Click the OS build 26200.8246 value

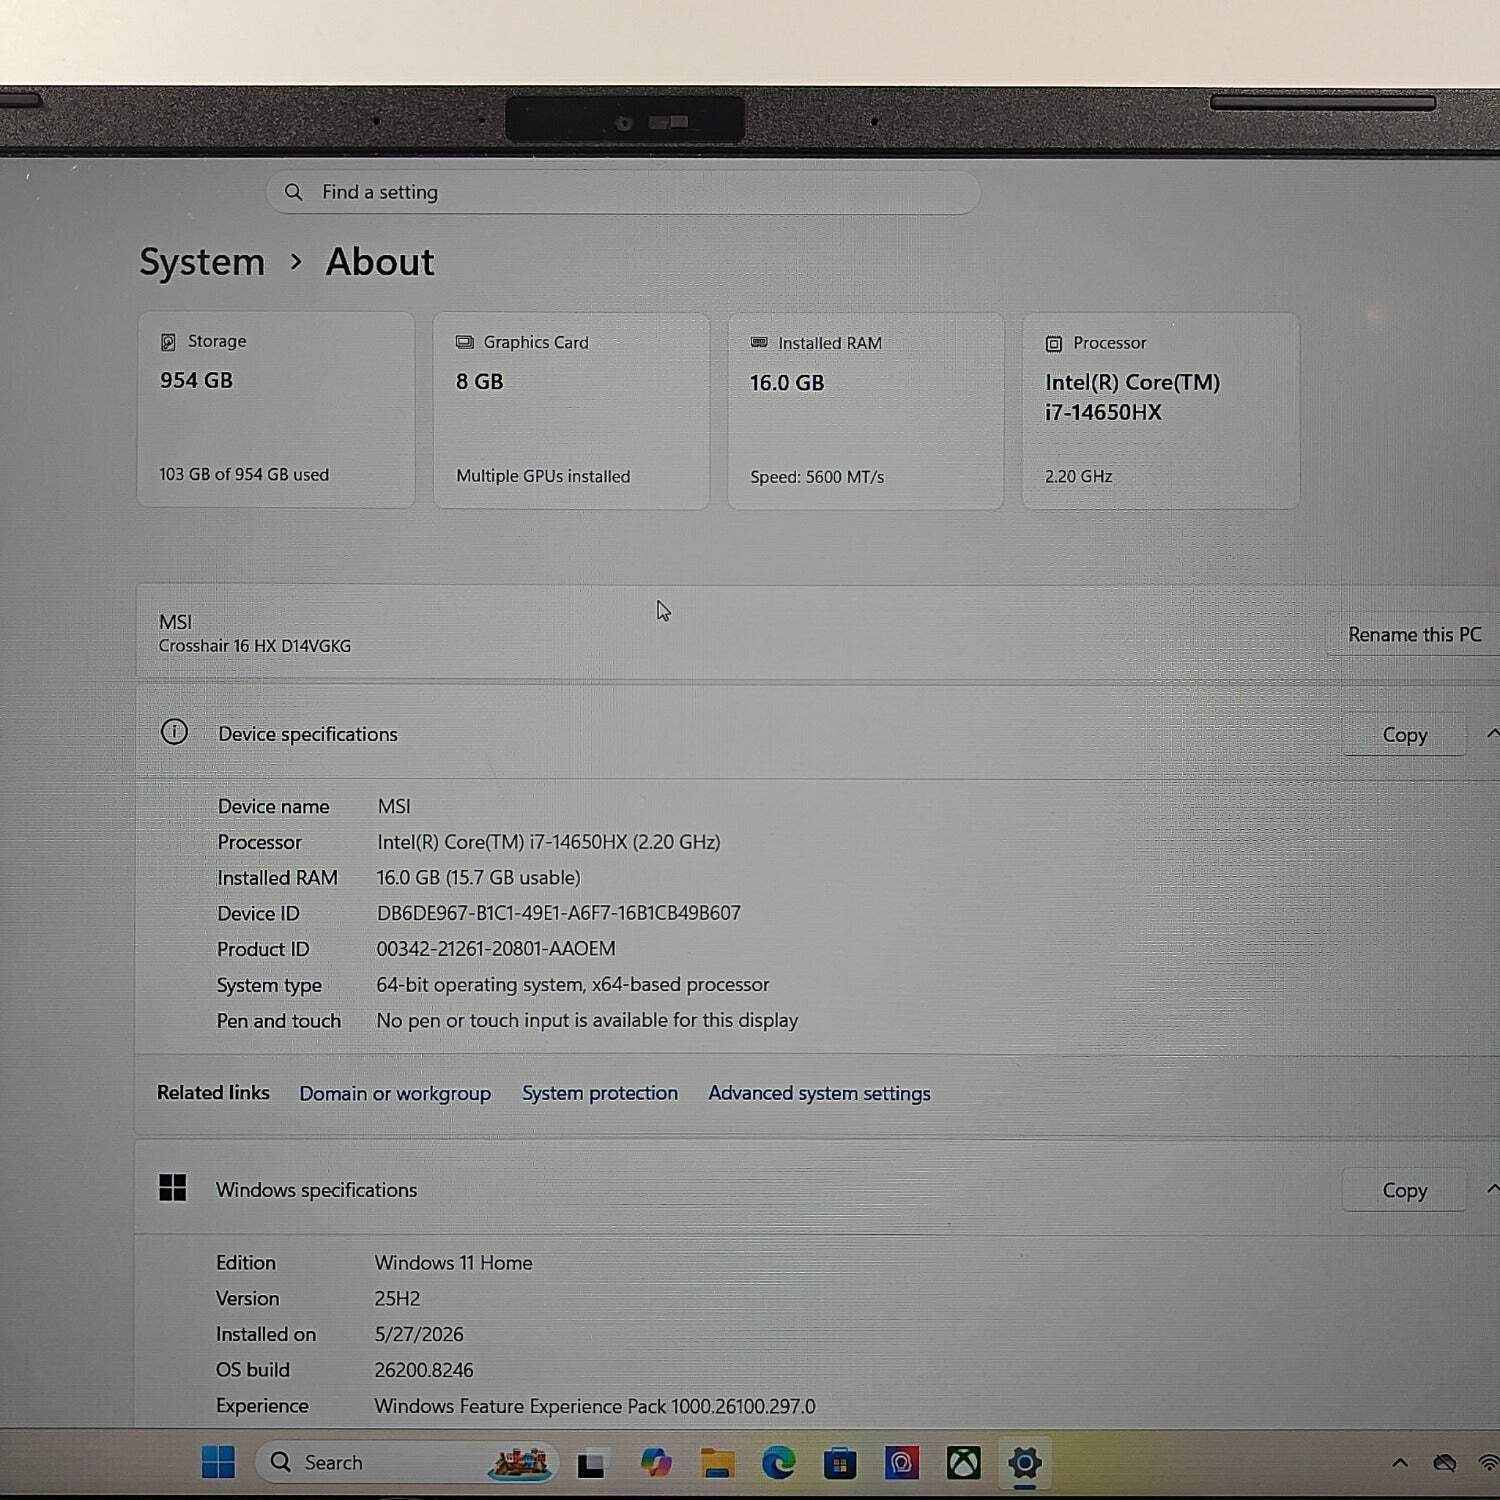click(424, 1370)
